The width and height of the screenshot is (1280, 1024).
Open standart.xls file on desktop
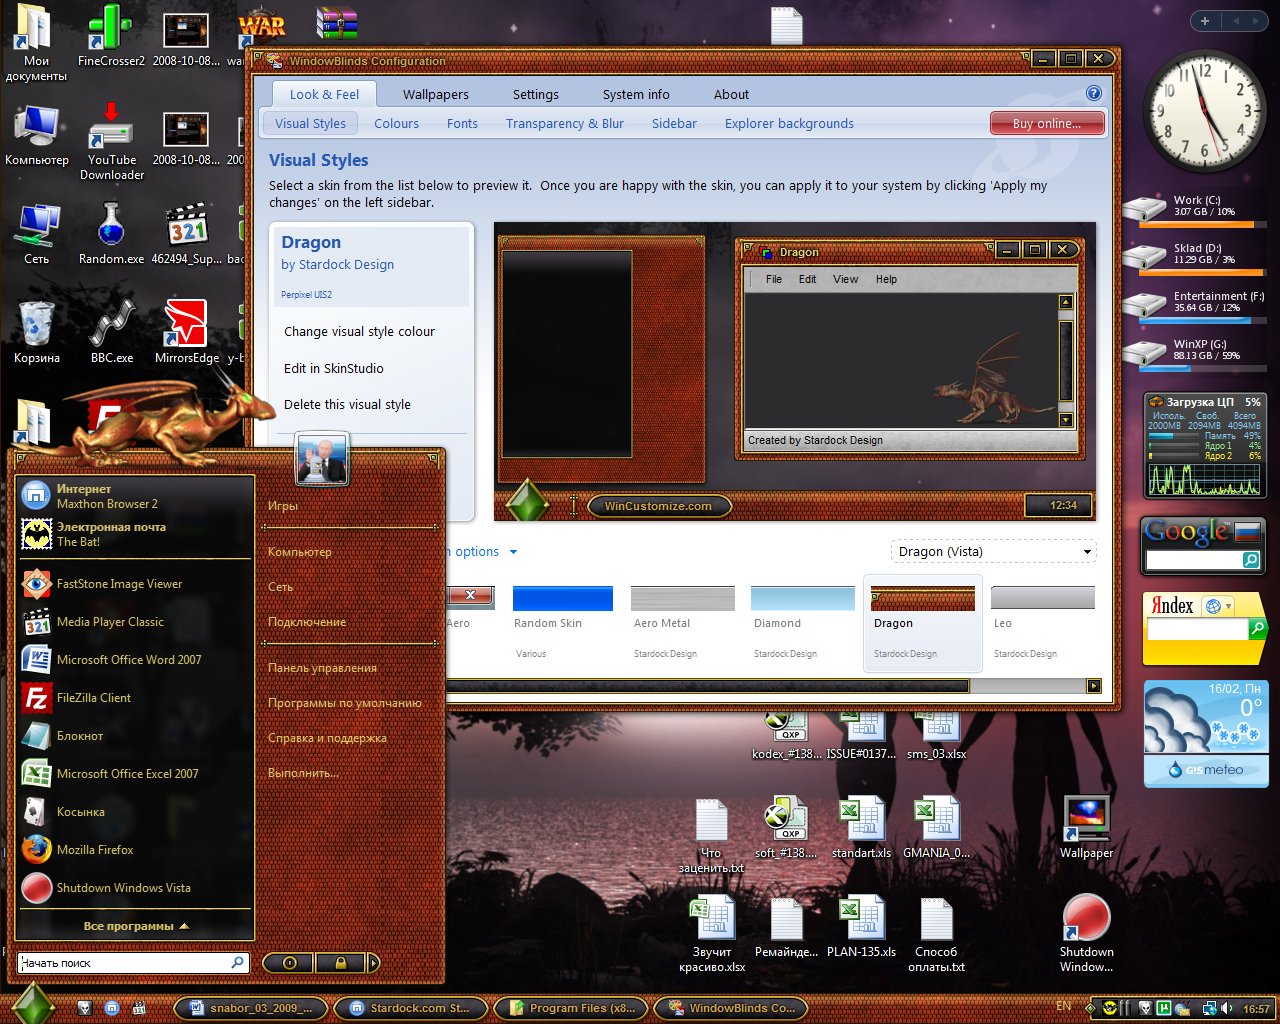[x=861, y=828]
